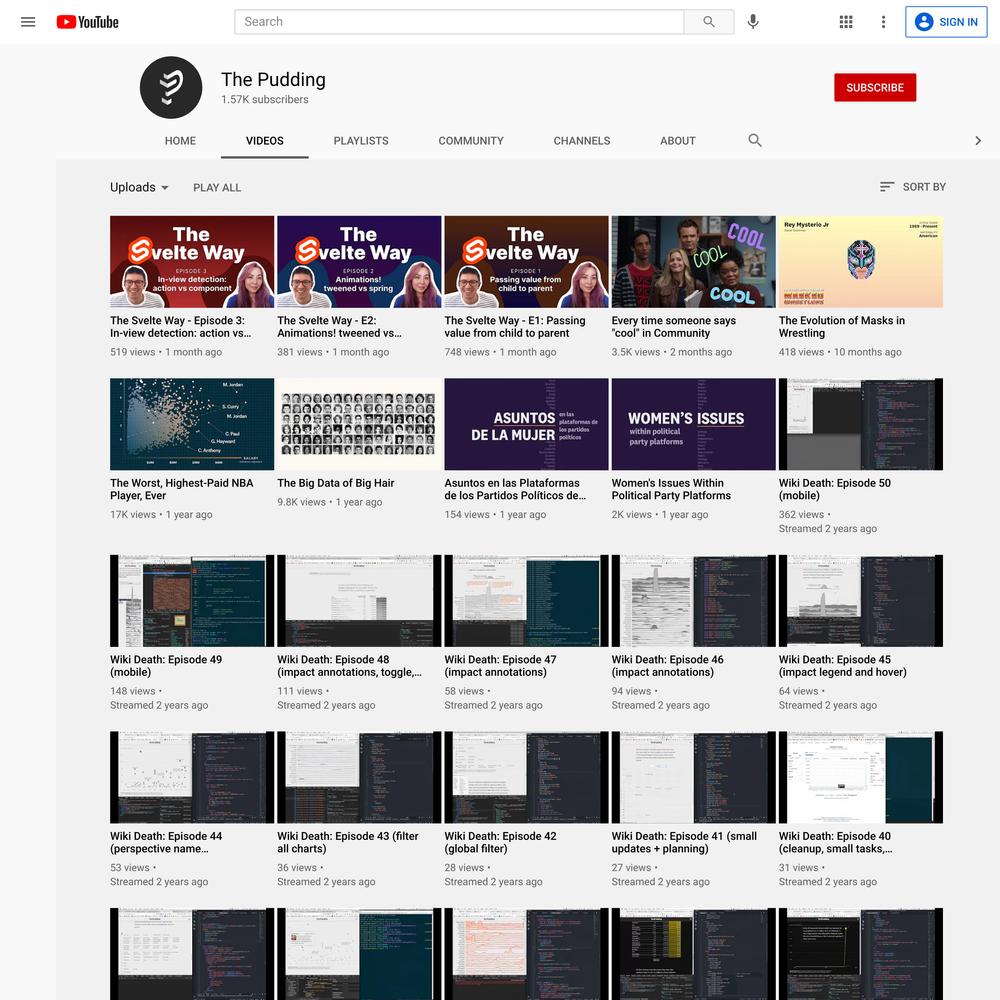Open the Asuntos de la Mujer thumbnail
The image size is (1000, 1000).
click(526, 424)
